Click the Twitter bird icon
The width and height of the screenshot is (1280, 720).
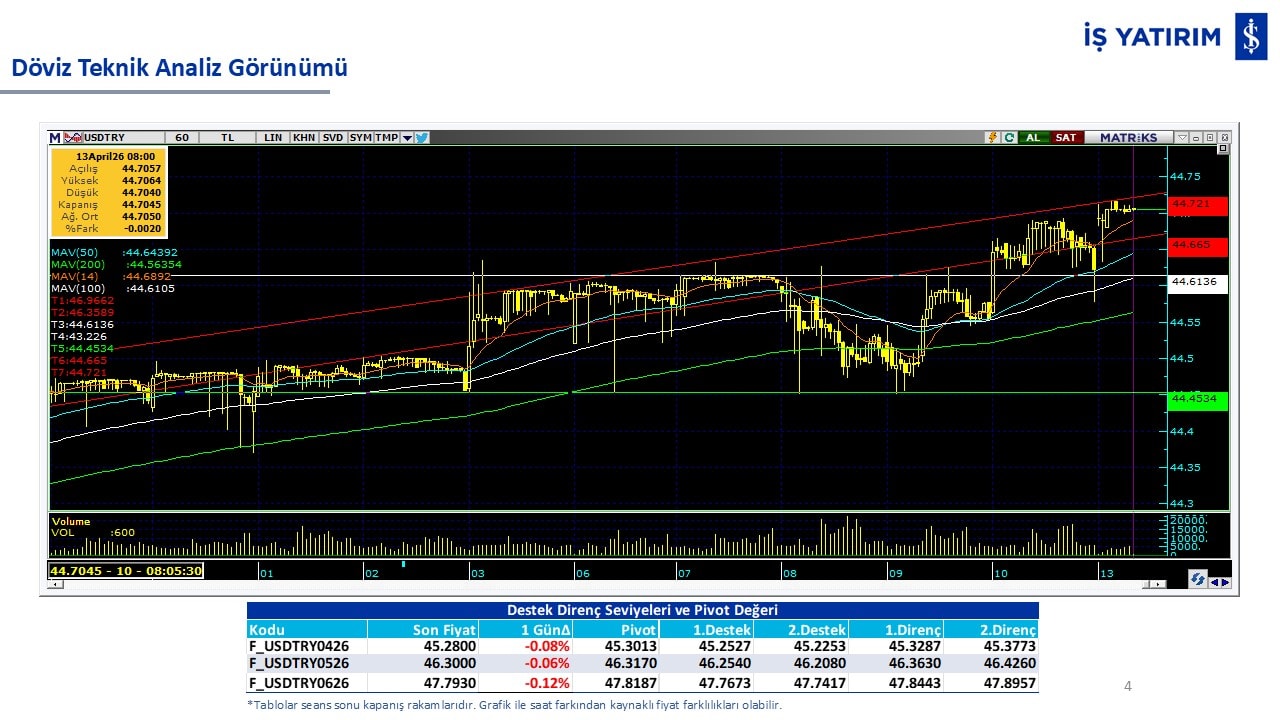click(422, 137)
